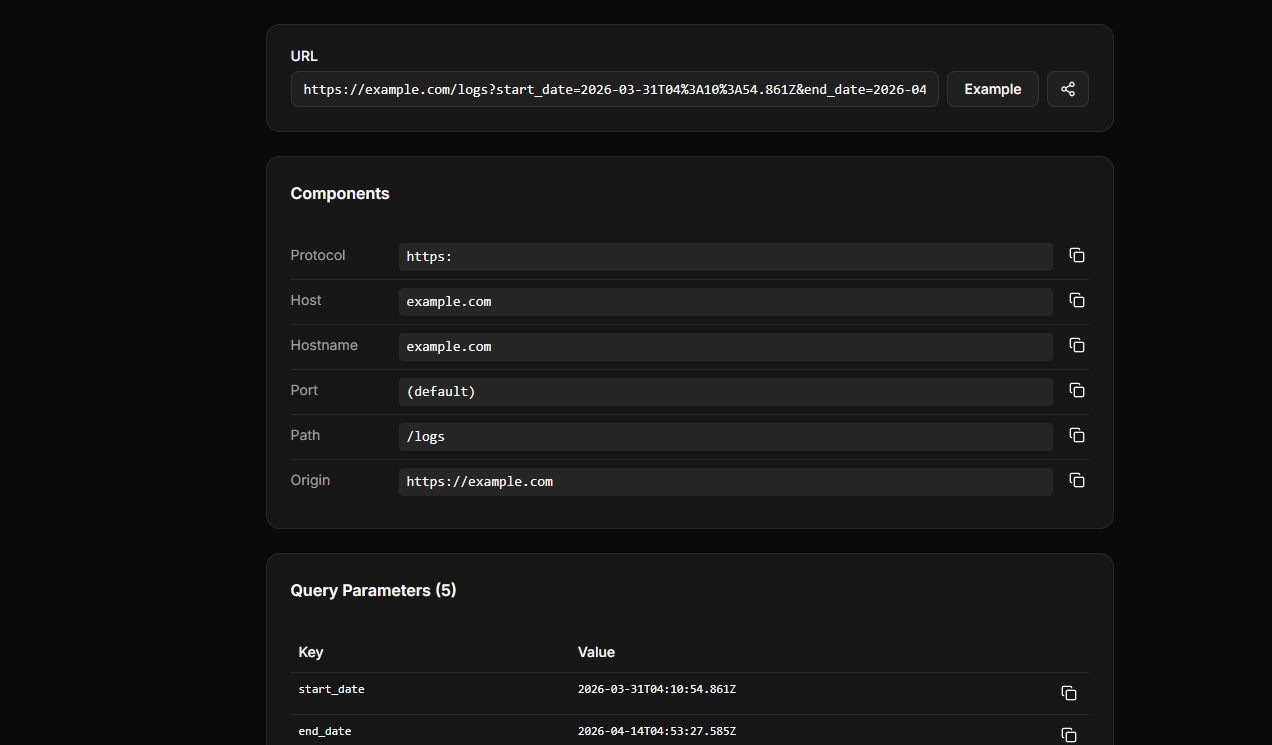
Task: Copy the Hostname component
Action: pyautogui.click(x=1076, y=345)
